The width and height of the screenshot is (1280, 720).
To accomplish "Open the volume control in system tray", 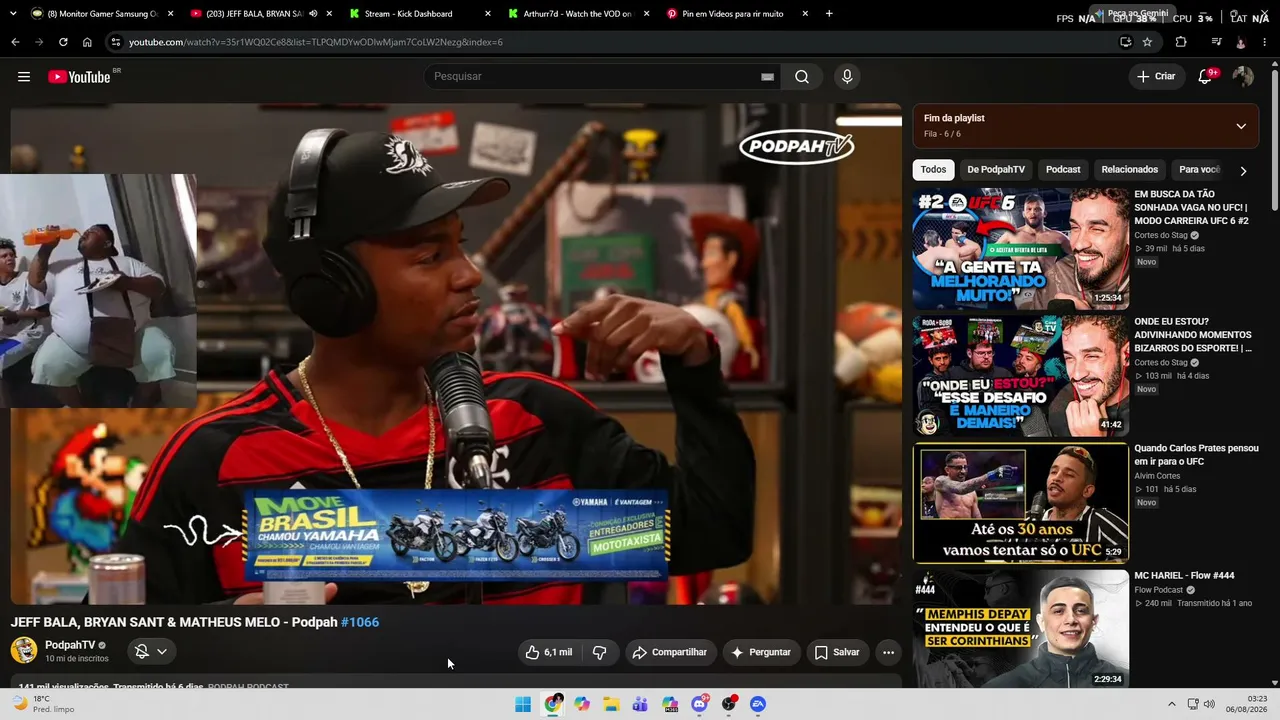I will [1209, 704].
